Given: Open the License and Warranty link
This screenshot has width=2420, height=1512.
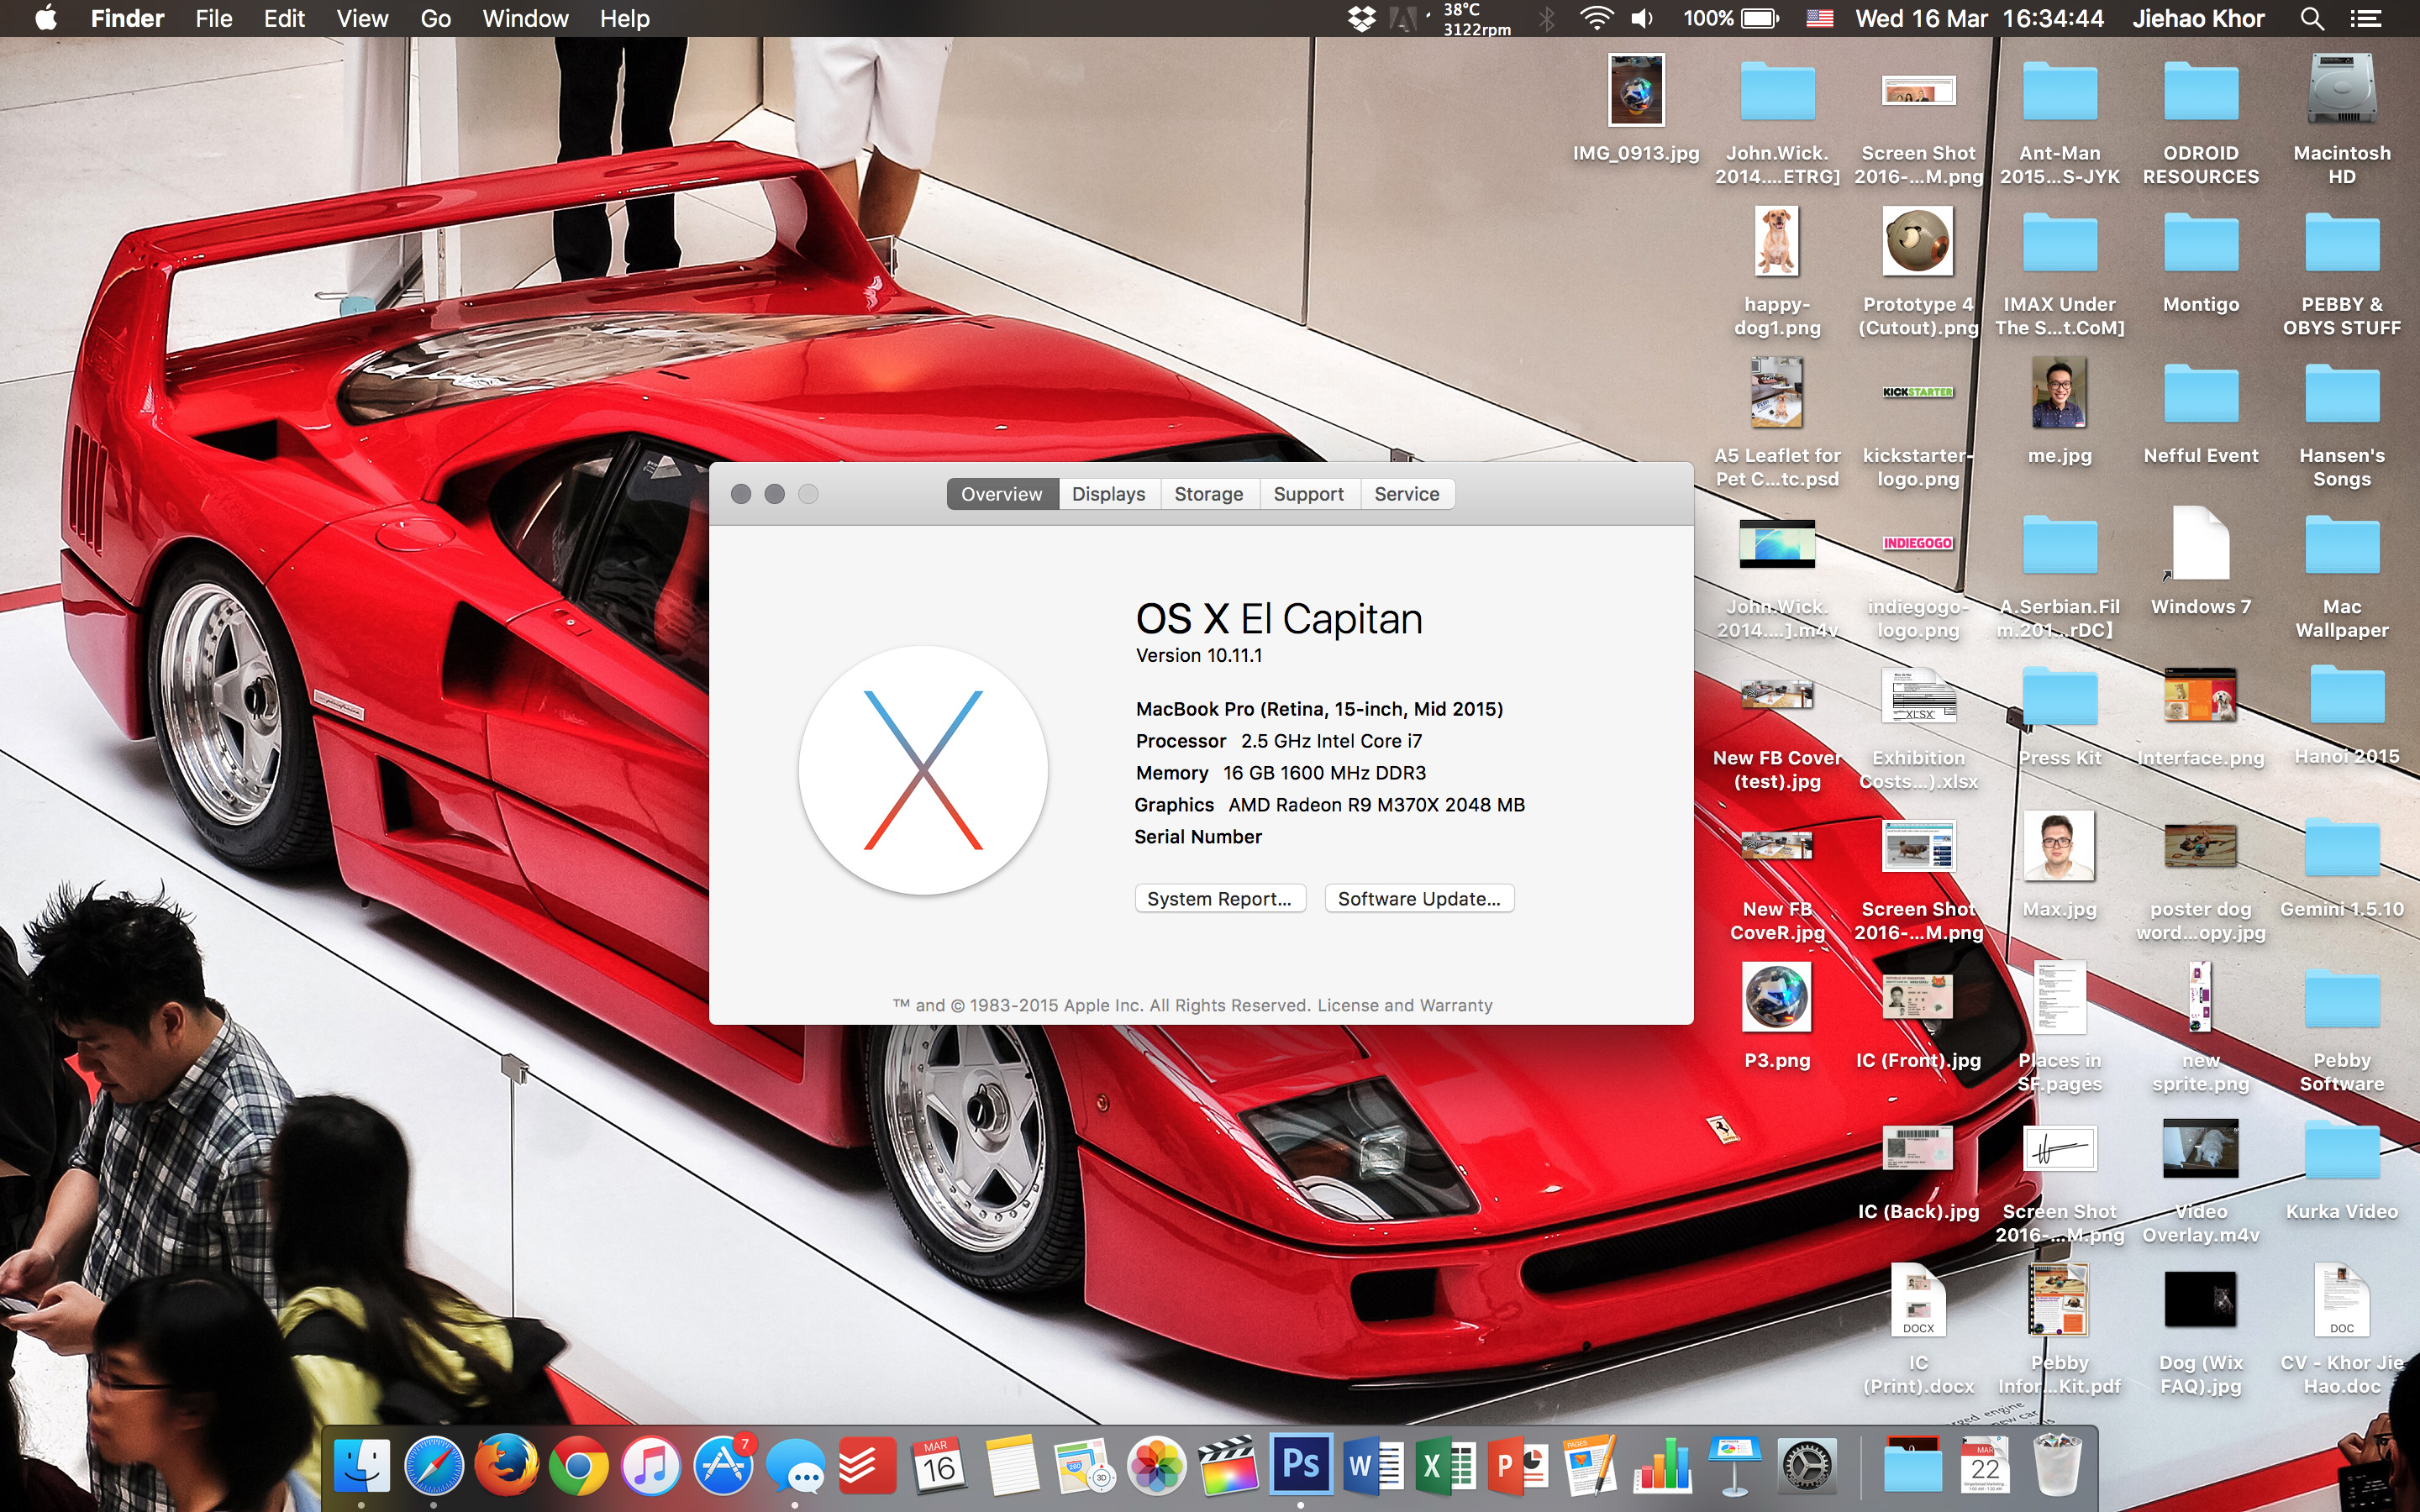Looking at the screenshot, I should click(1404, 1005).
